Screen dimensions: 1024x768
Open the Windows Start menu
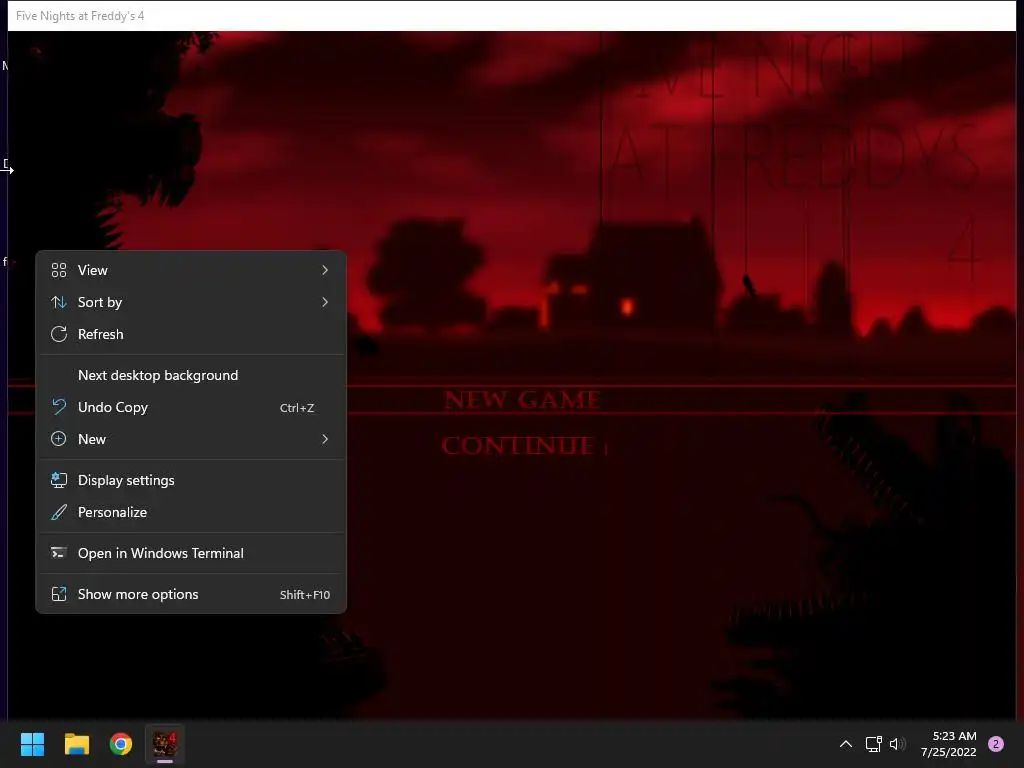pos(32,744)
